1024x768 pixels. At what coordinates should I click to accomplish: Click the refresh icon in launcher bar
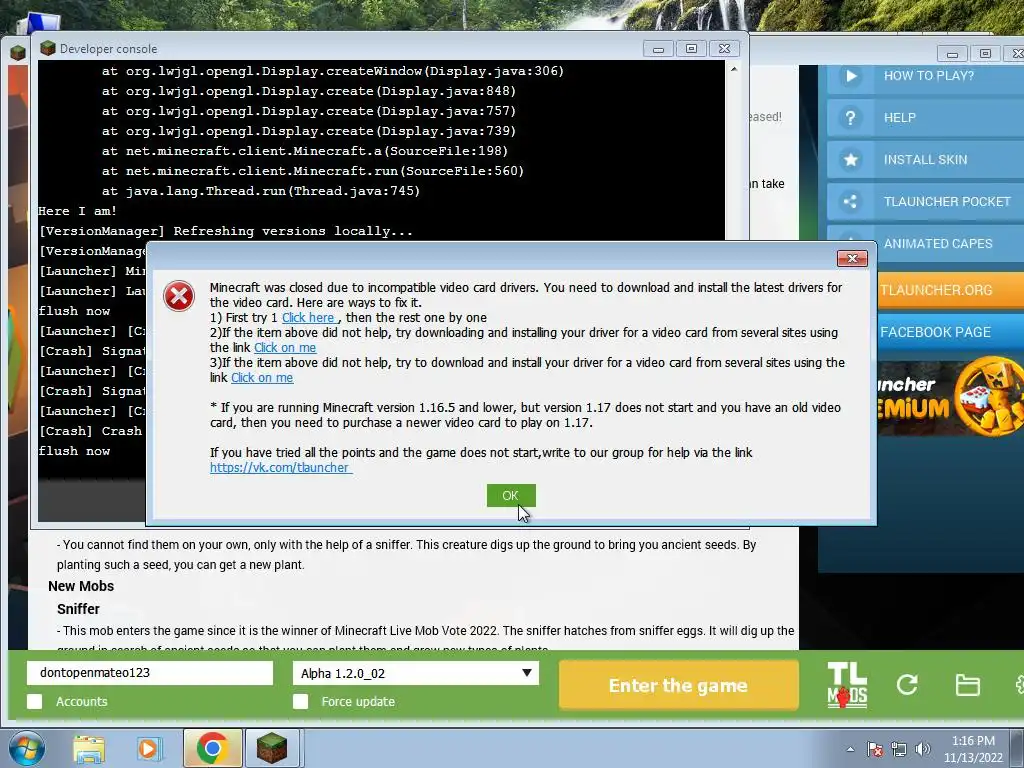coord(907,684)
